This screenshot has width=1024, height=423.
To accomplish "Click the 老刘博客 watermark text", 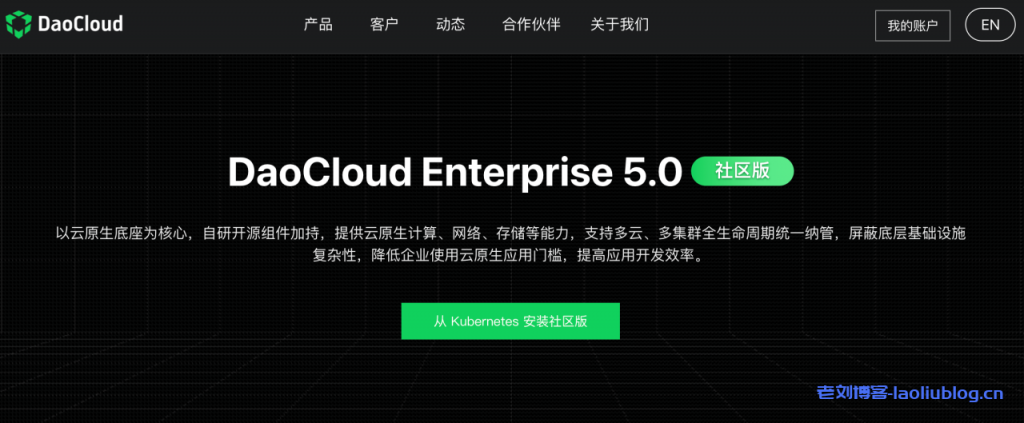I will 852,394.
